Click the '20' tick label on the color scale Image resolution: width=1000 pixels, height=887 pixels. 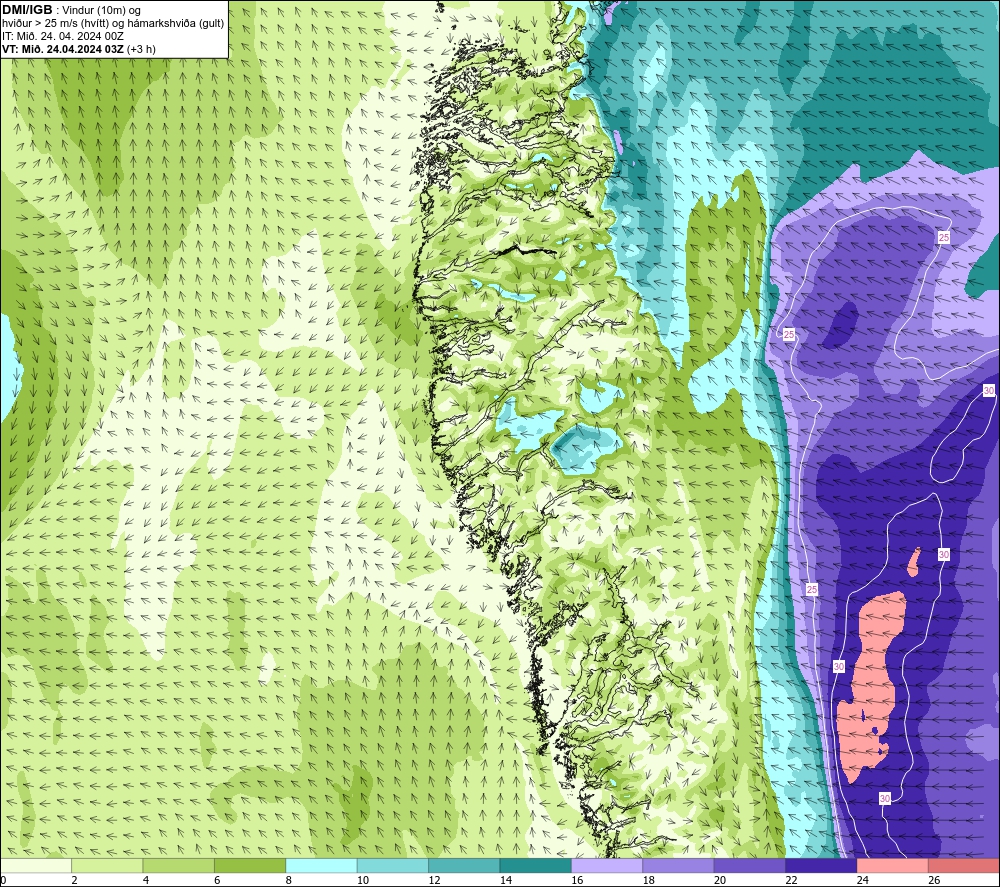click(720, 880)
